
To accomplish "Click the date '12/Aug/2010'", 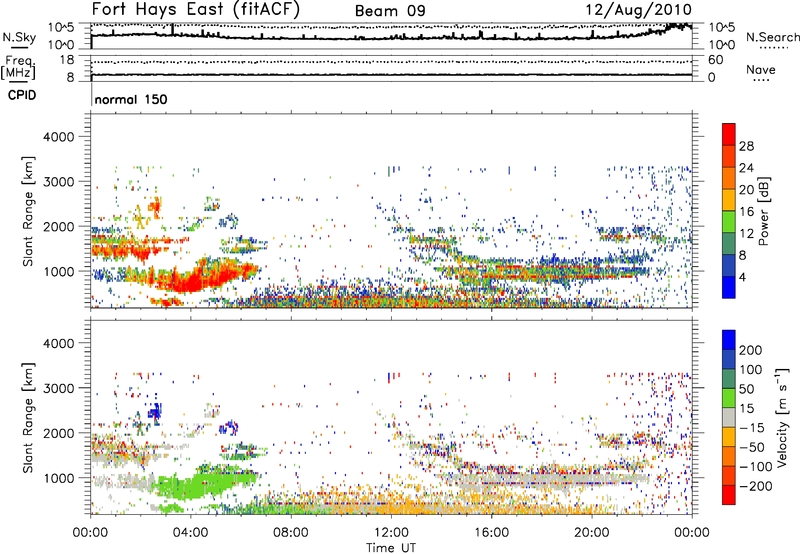I will point(638,10).
